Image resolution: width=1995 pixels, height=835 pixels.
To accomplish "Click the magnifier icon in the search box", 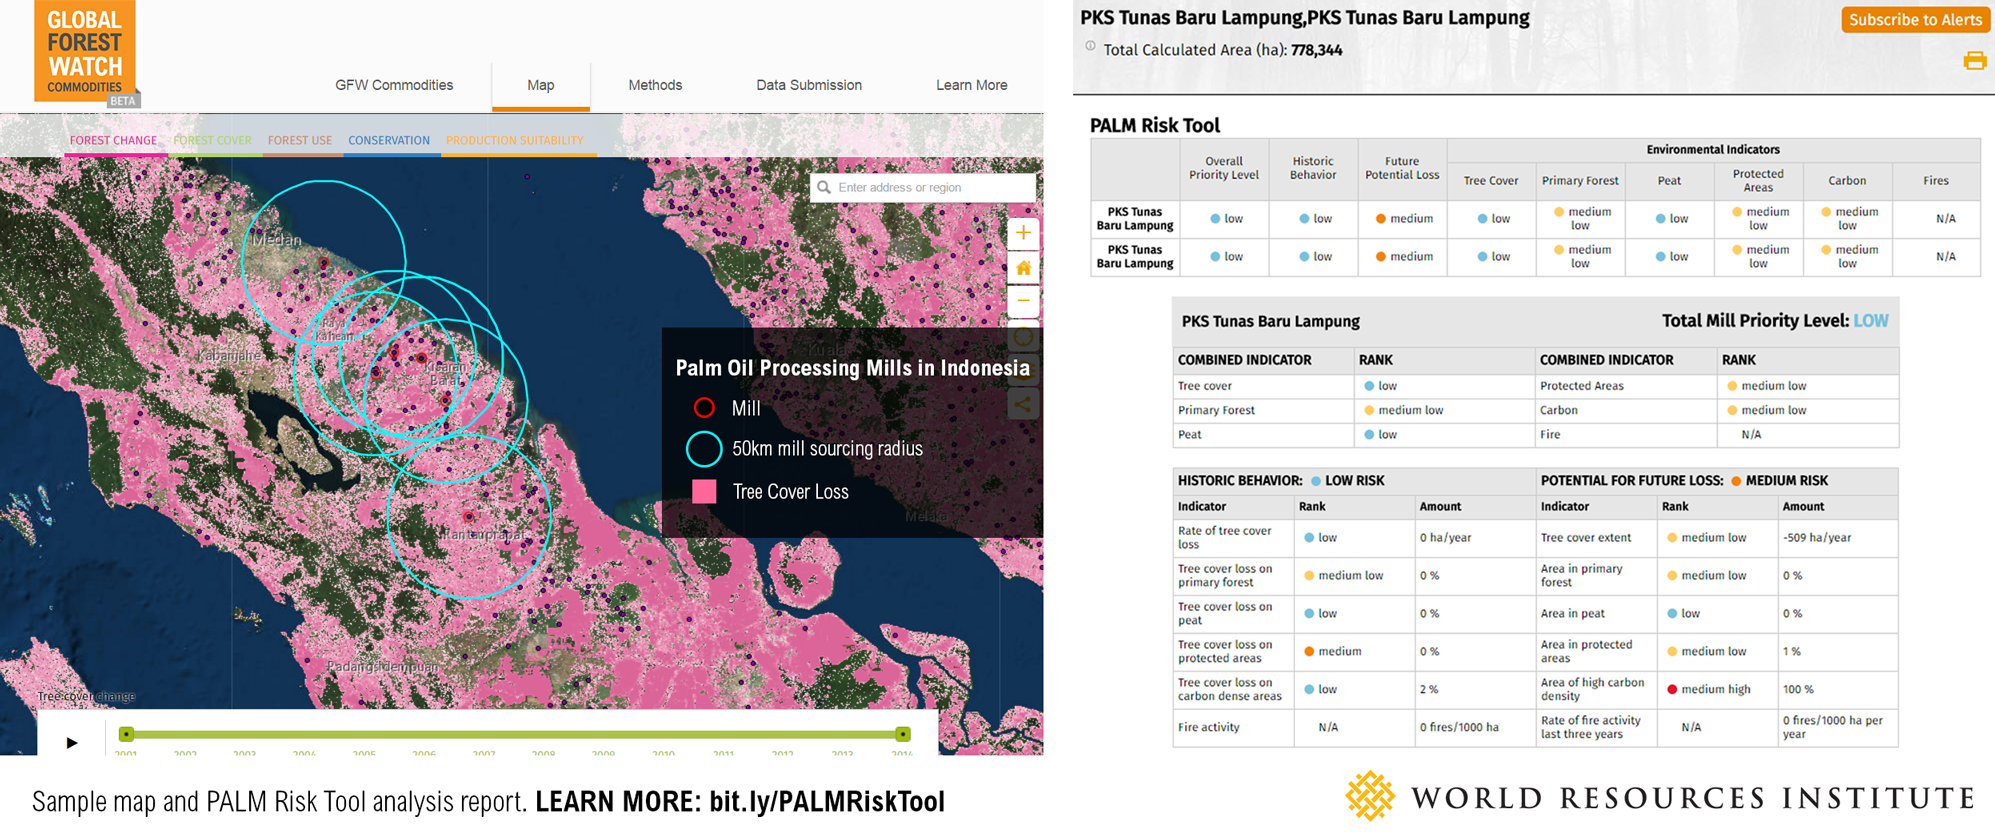I will (x=824, y=187).
